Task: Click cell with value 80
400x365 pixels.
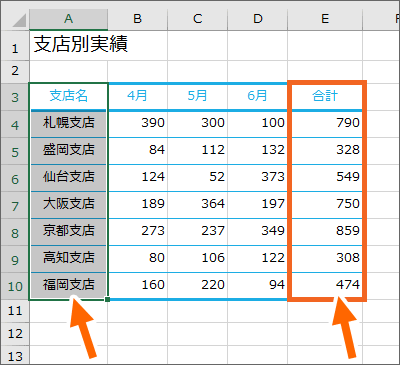Action: 138,259
